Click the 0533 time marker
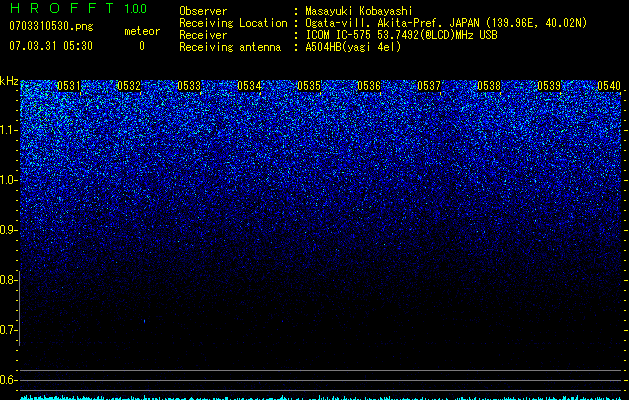This screenshot has height=400, width=629. point(189,85)
